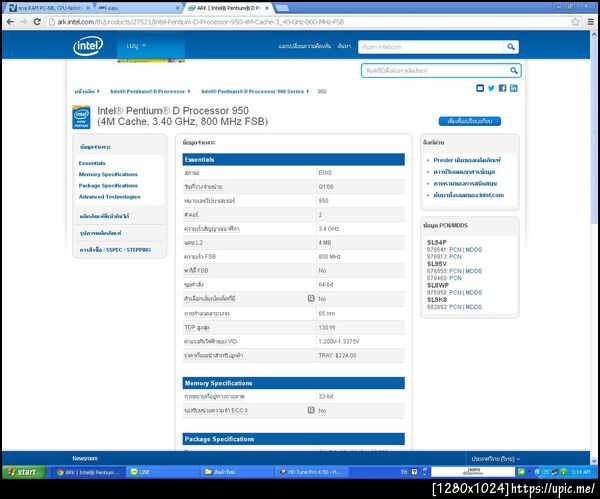Jump to Advanced Technologies in the sidebar
This screenshot has height=499, width=600.
[109, 197]
